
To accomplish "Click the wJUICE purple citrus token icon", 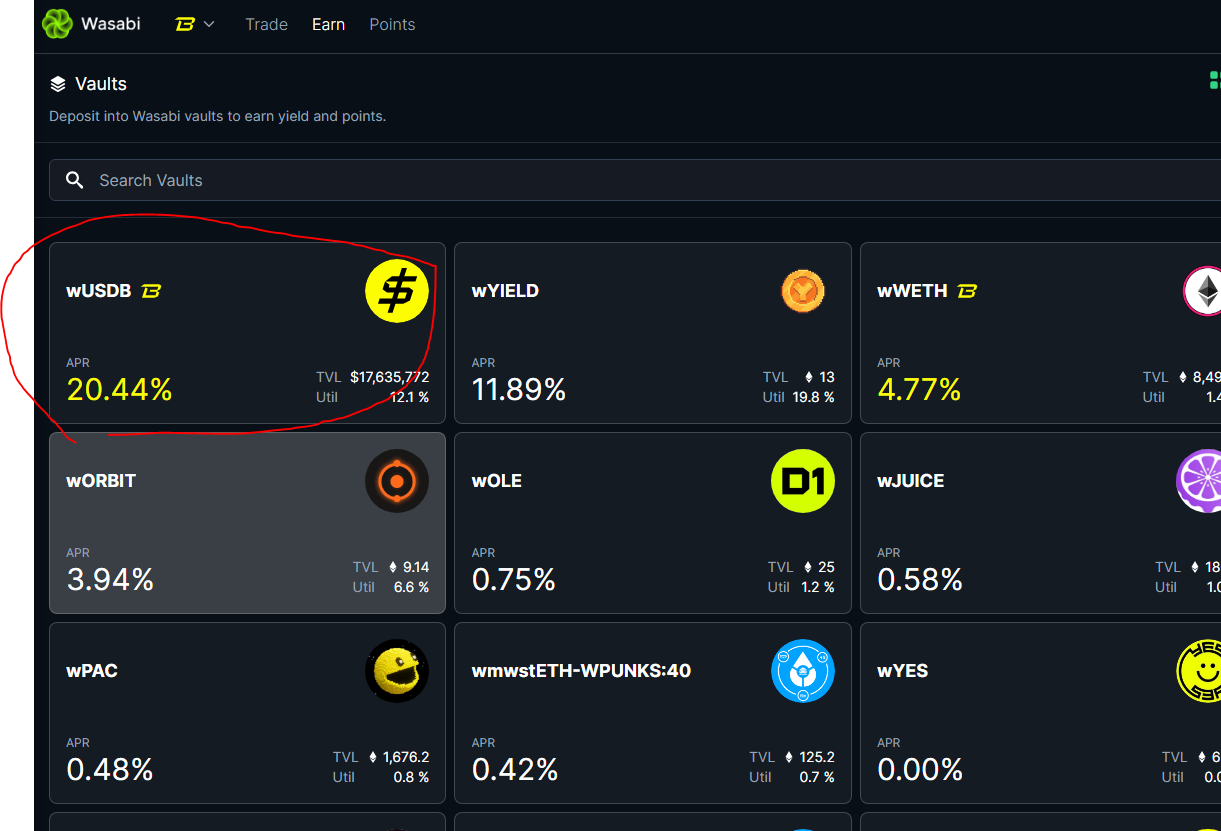I will (1199, 481).
